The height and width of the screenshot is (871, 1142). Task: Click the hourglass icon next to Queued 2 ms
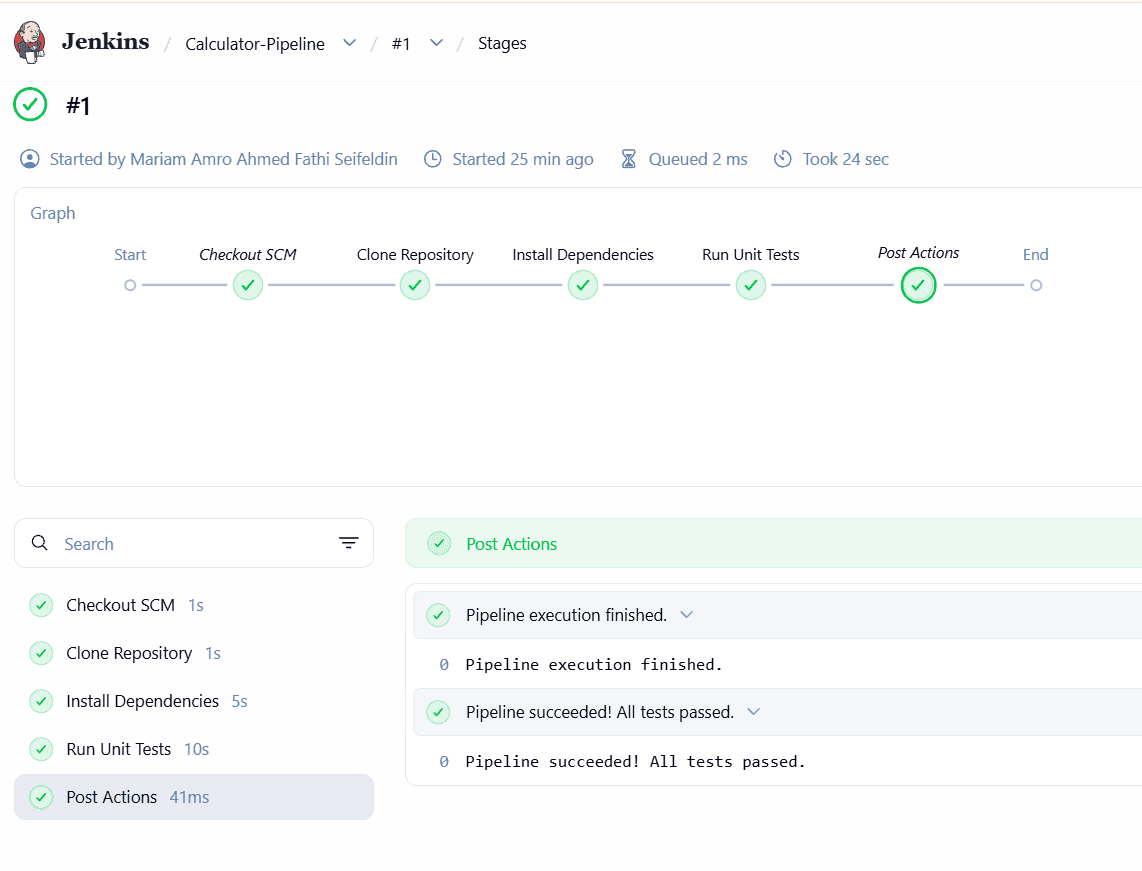[629, 159]
